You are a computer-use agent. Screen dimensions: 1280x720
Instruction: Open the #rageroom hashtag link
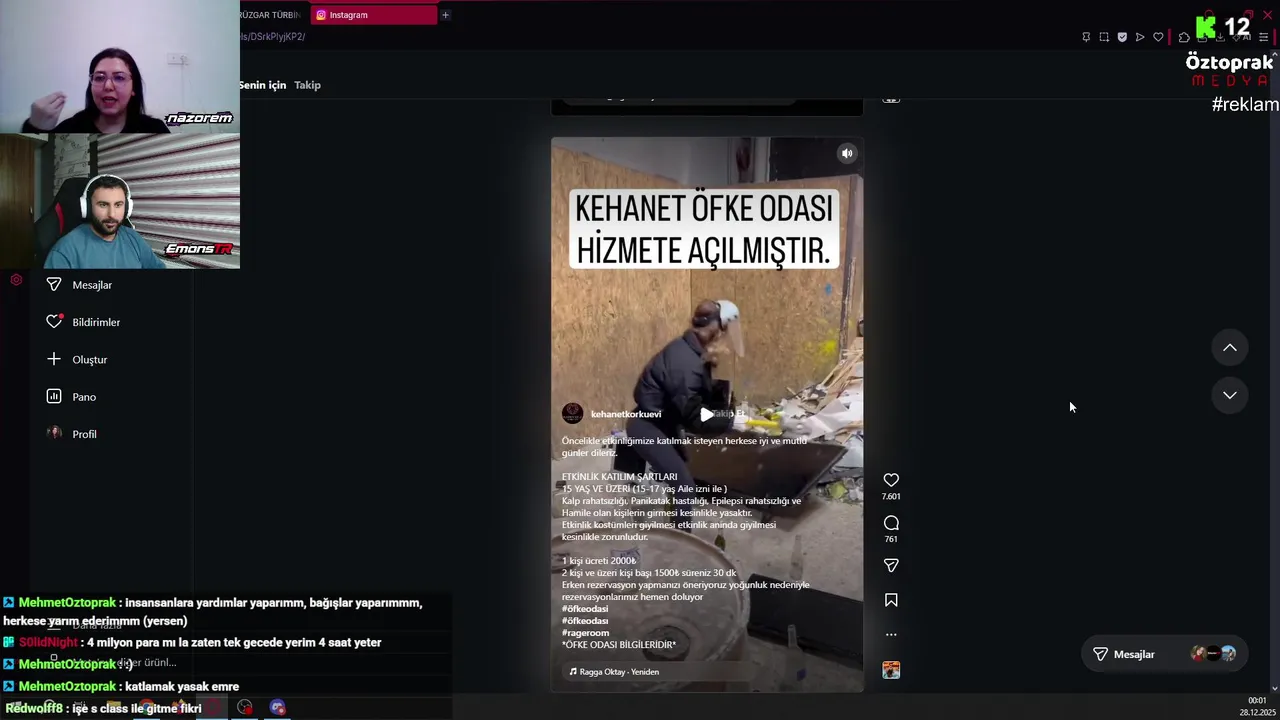coord(585,633)
